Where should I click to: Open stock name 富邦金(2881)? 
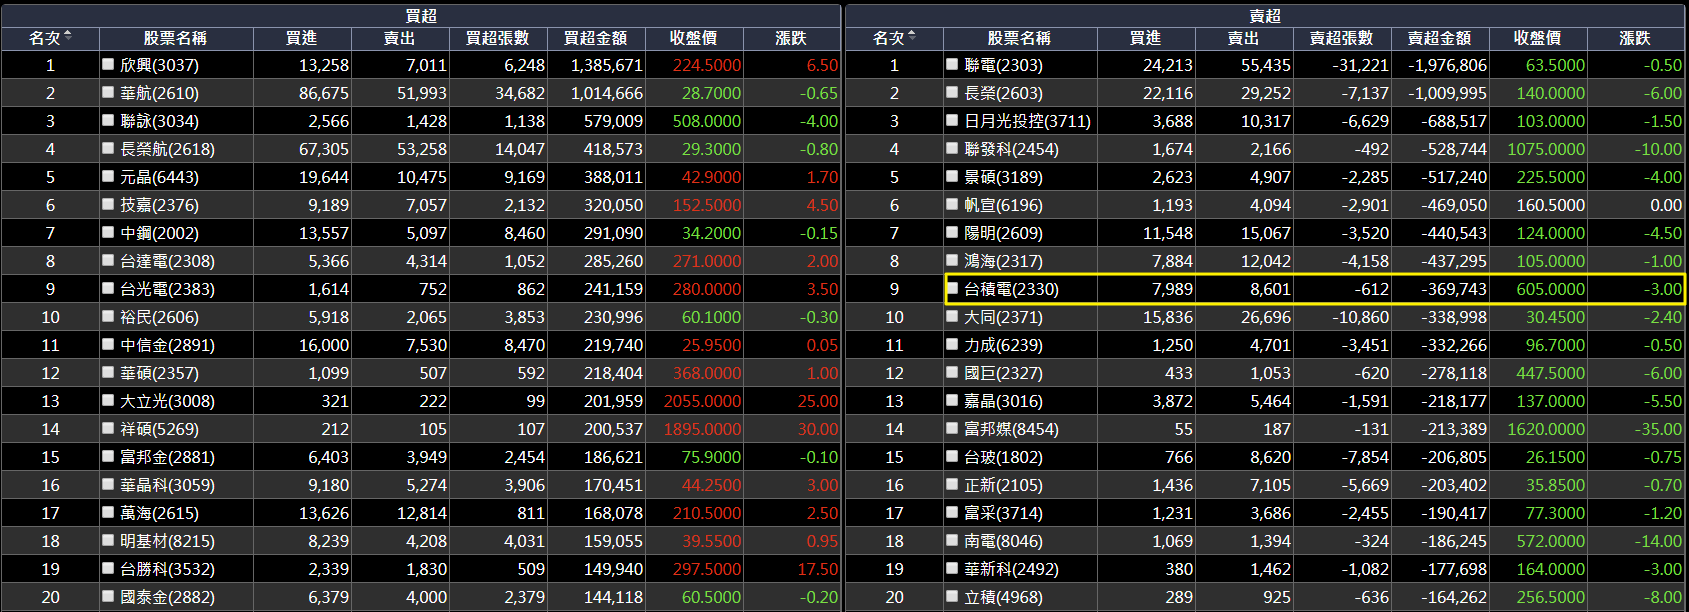click(x=167, y=457)
